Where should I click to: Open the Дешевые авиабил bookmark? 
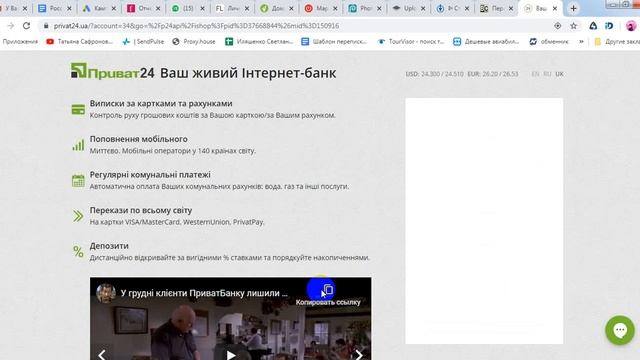coord(486,42)
